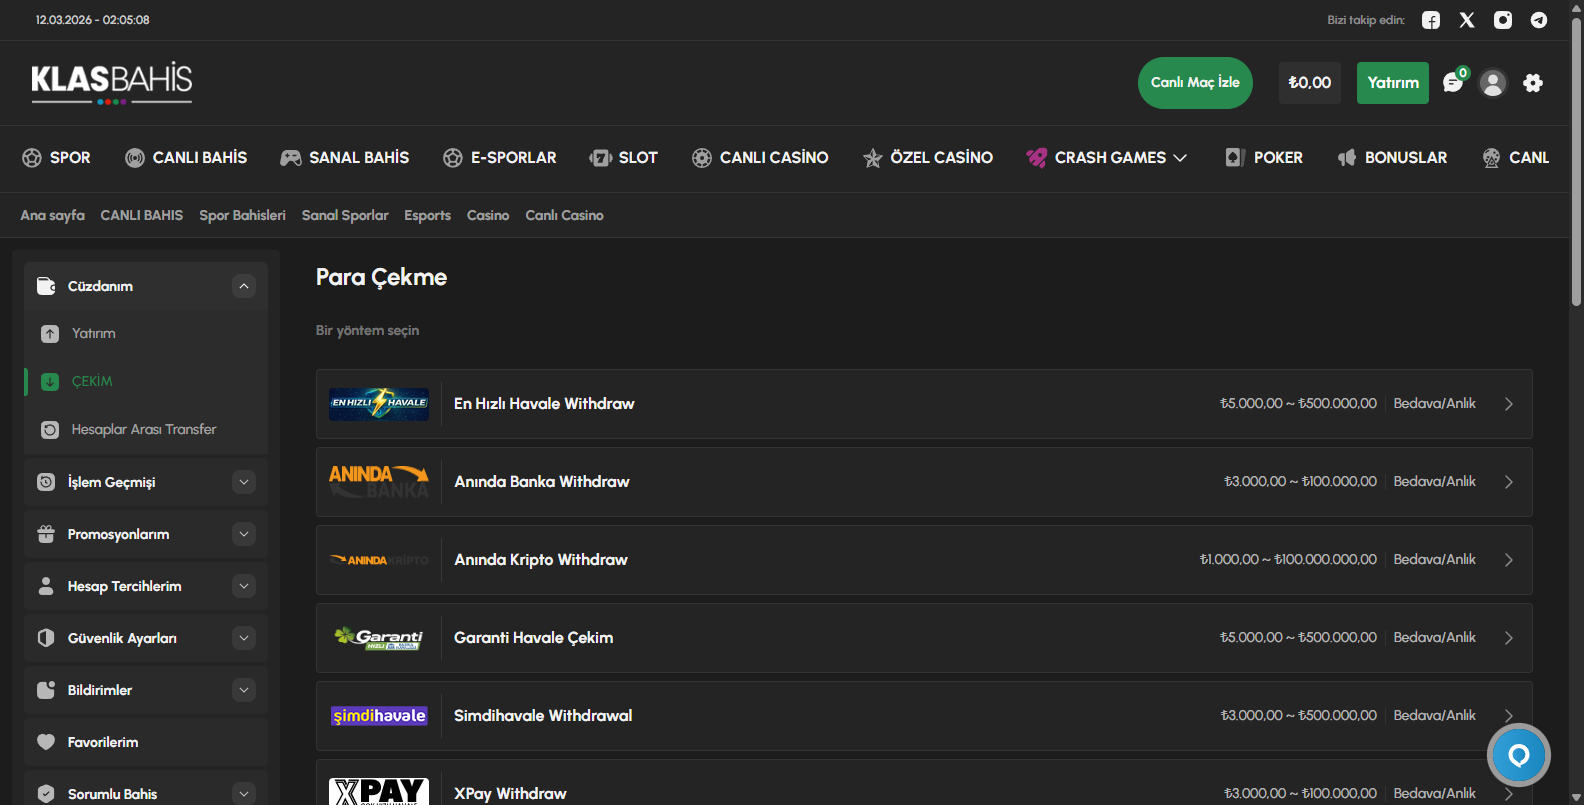Open the POKER menu

pyautogui.click(x=1264, y=158)
